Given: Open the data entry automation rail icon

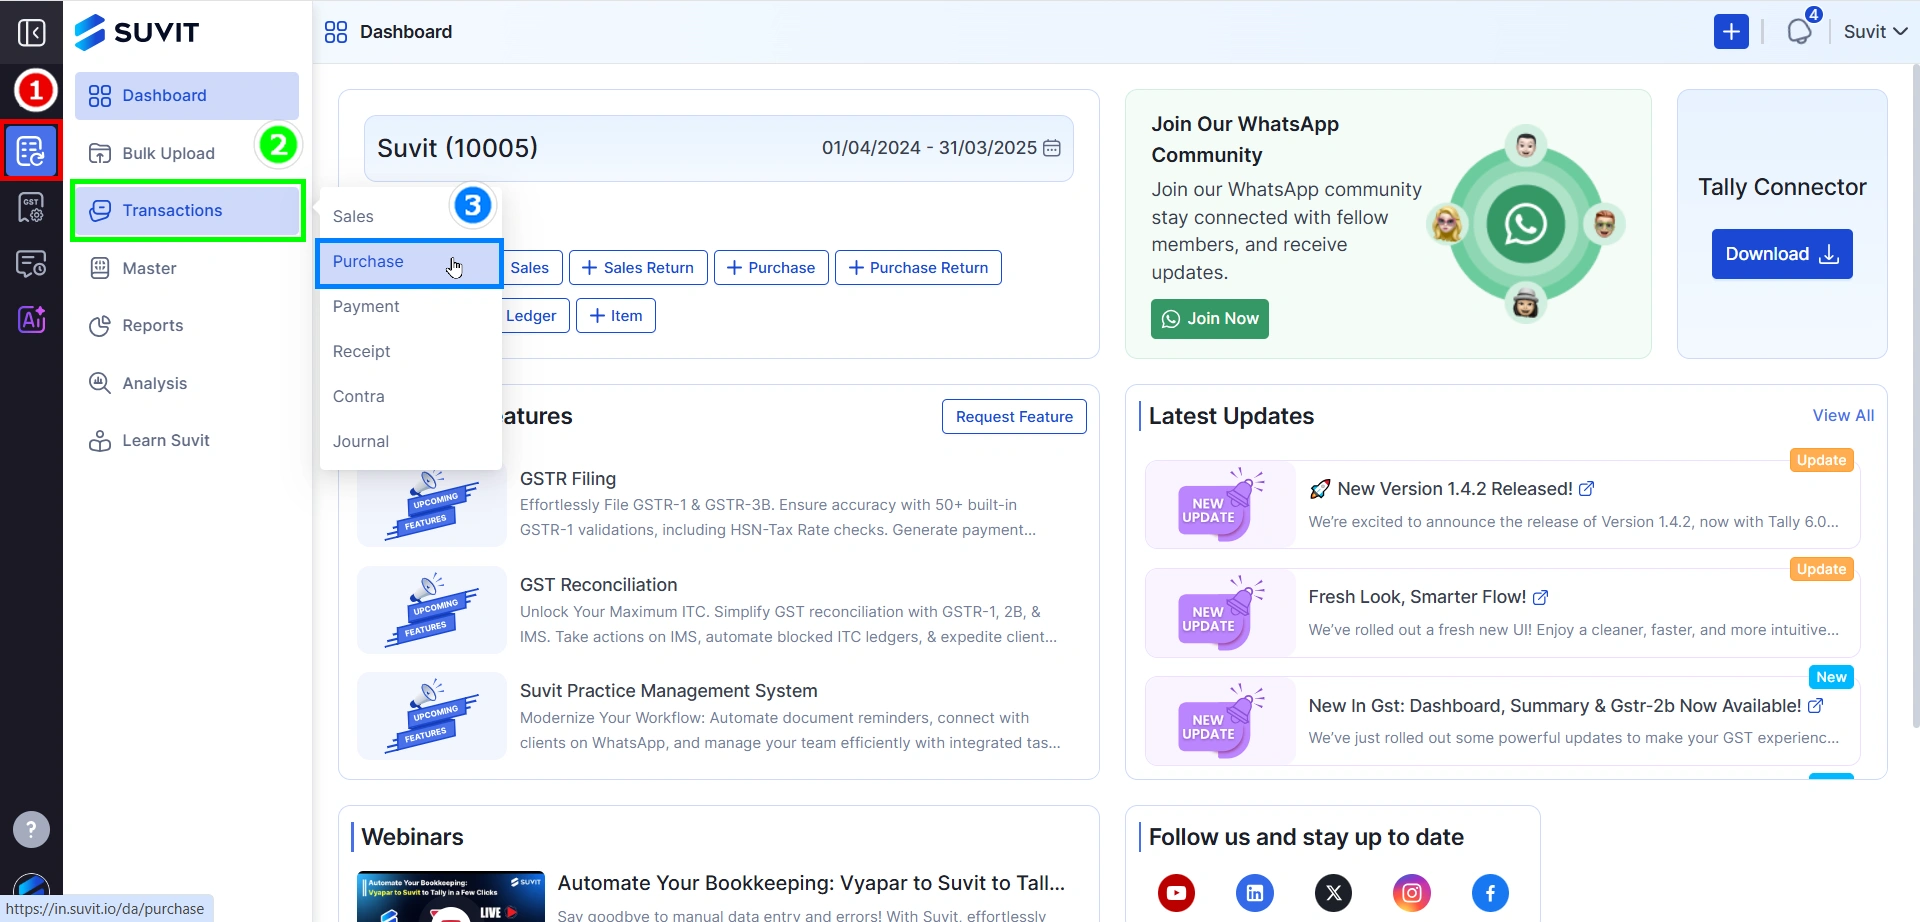Looking at the screenshot, I should (x=32, y=152).
